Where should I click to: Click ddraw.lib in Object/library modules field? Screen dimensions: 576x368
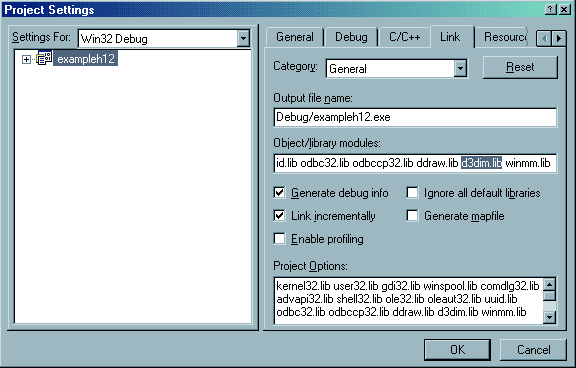pos(438,163)
